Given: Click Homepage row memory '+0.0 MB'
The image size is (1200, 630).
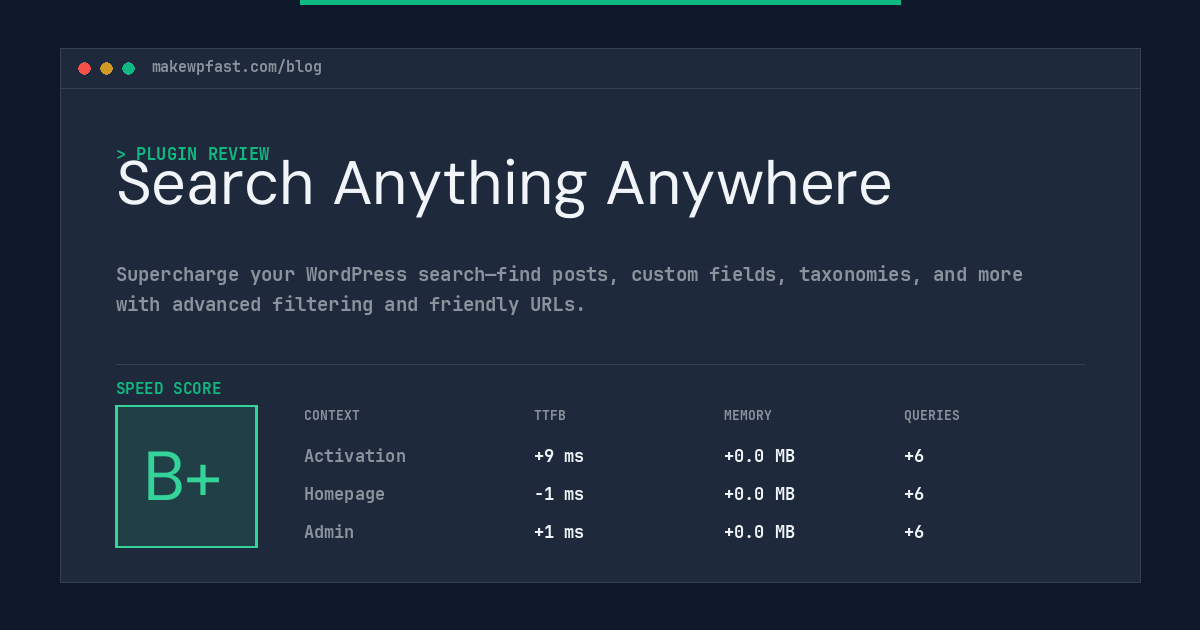Looking at the screenshot, I should click(x=759, y=494).
